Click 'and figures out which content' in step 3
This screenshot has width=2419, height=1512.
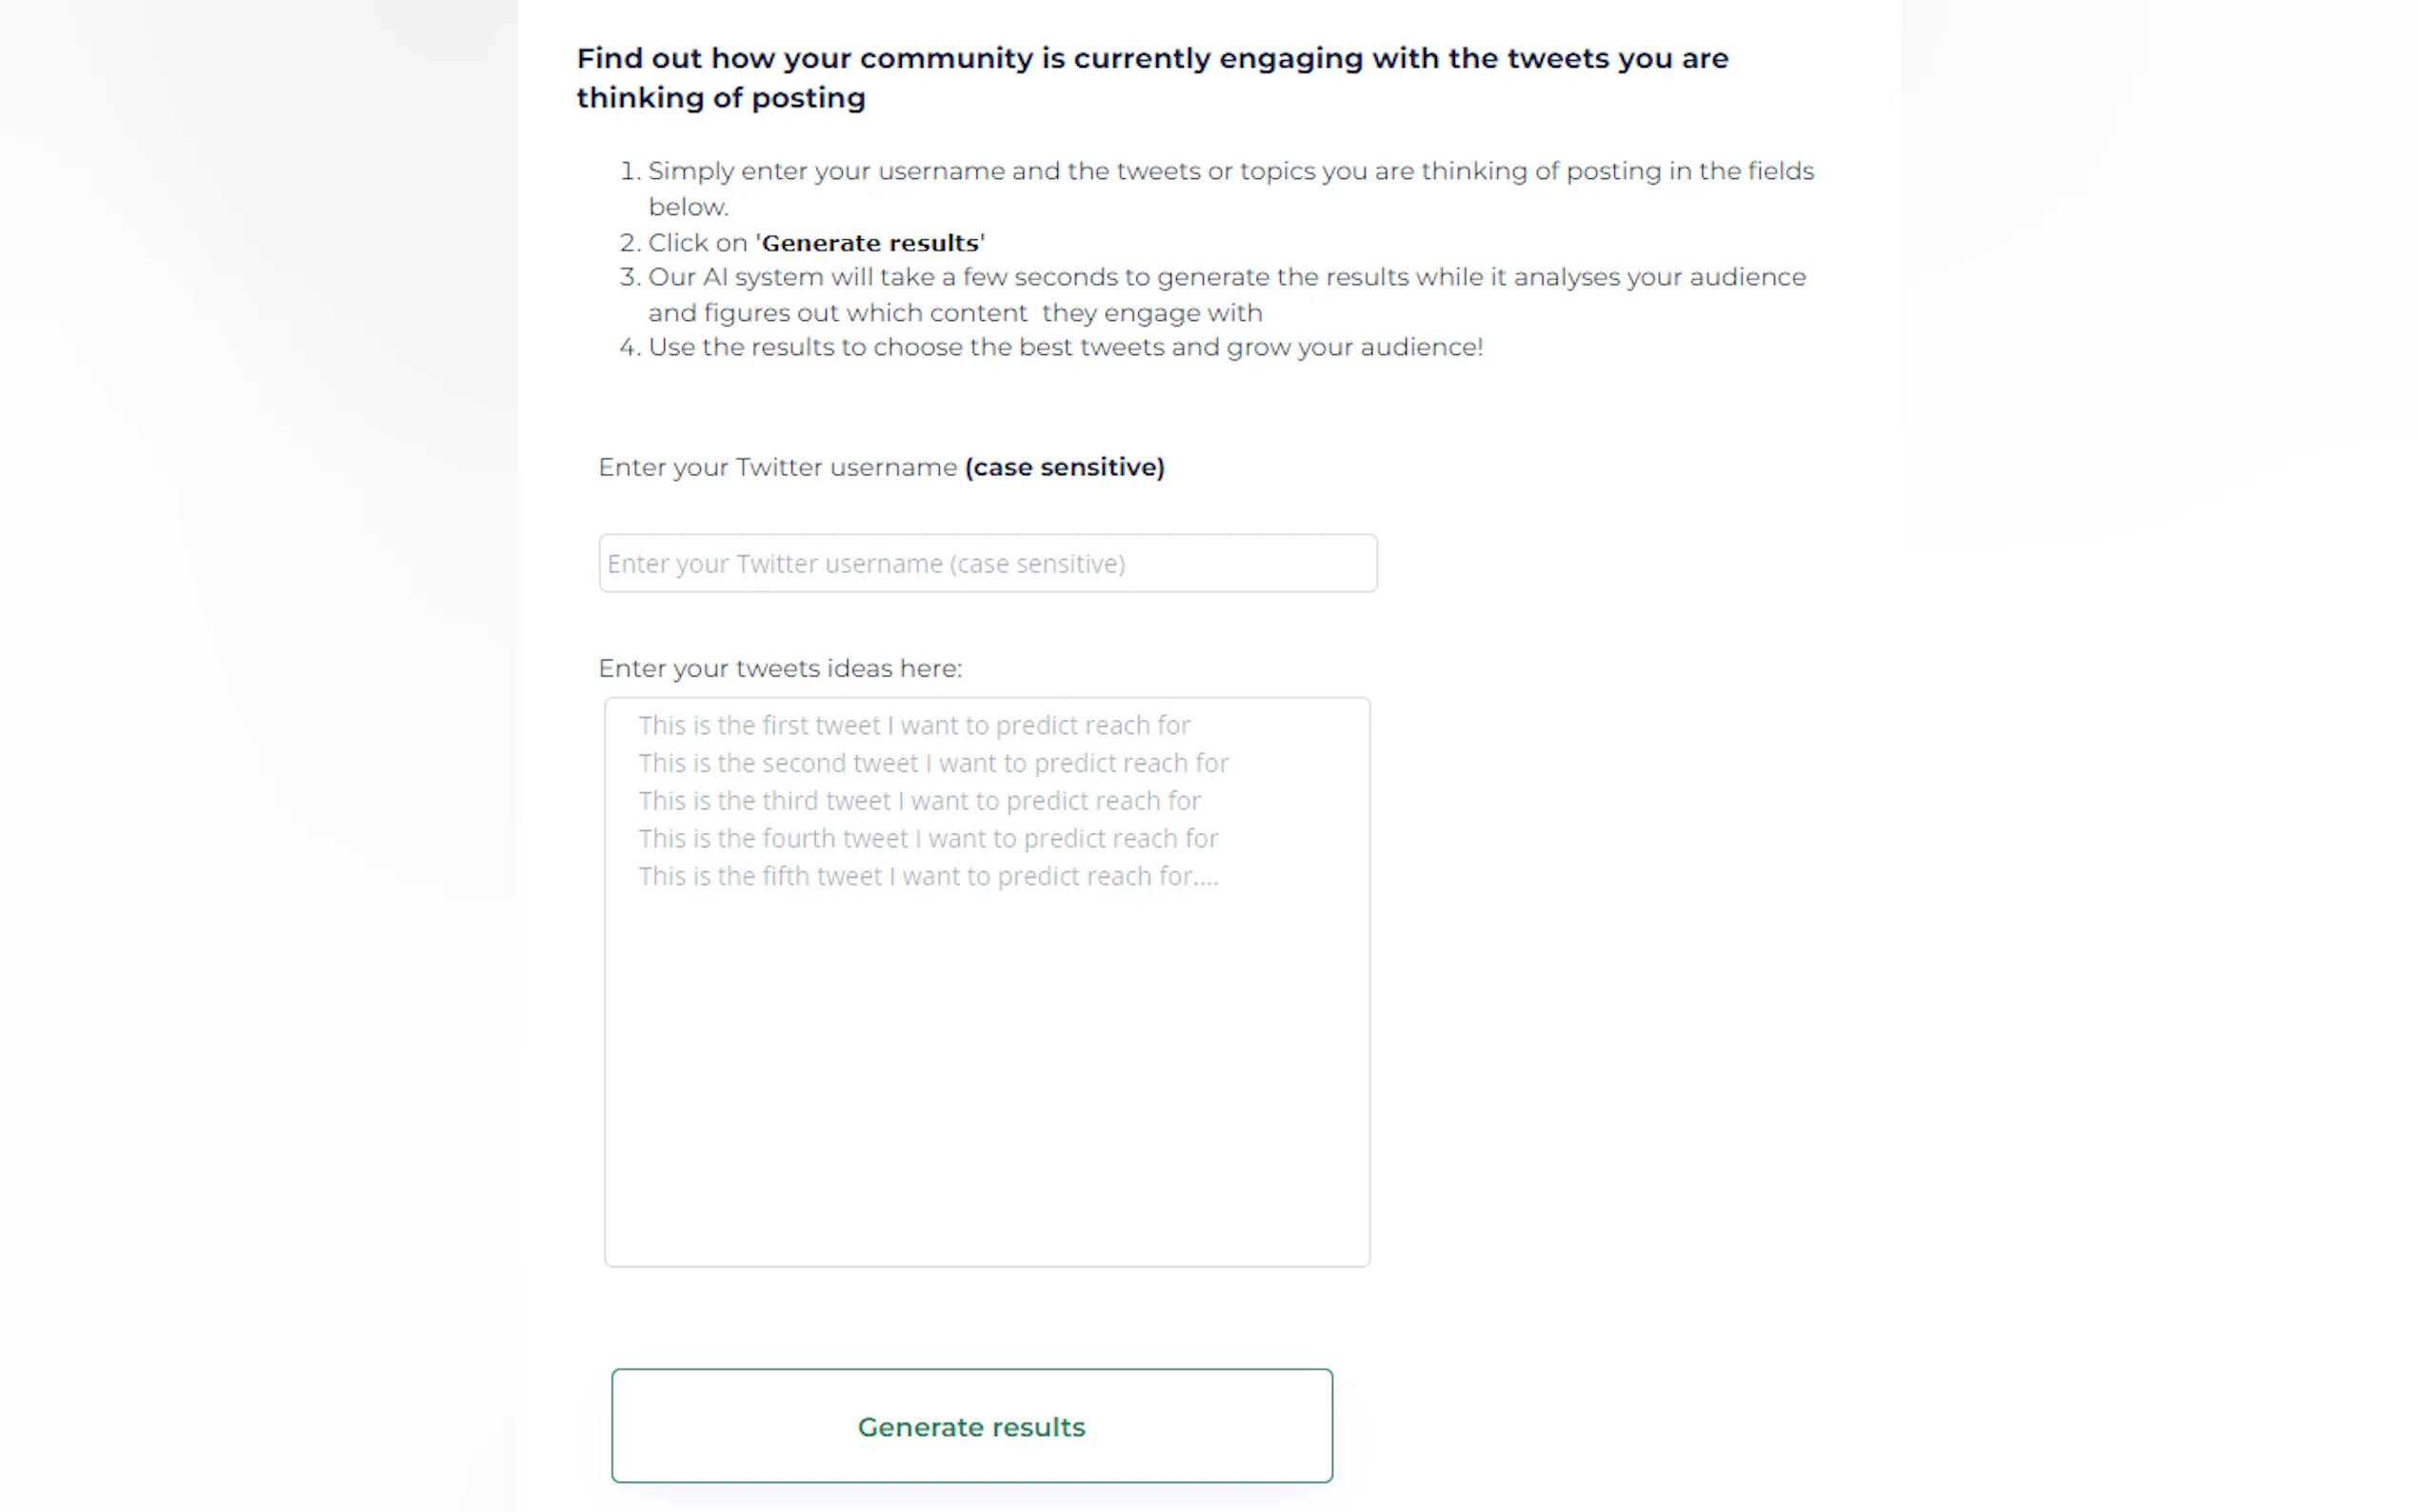837,313
